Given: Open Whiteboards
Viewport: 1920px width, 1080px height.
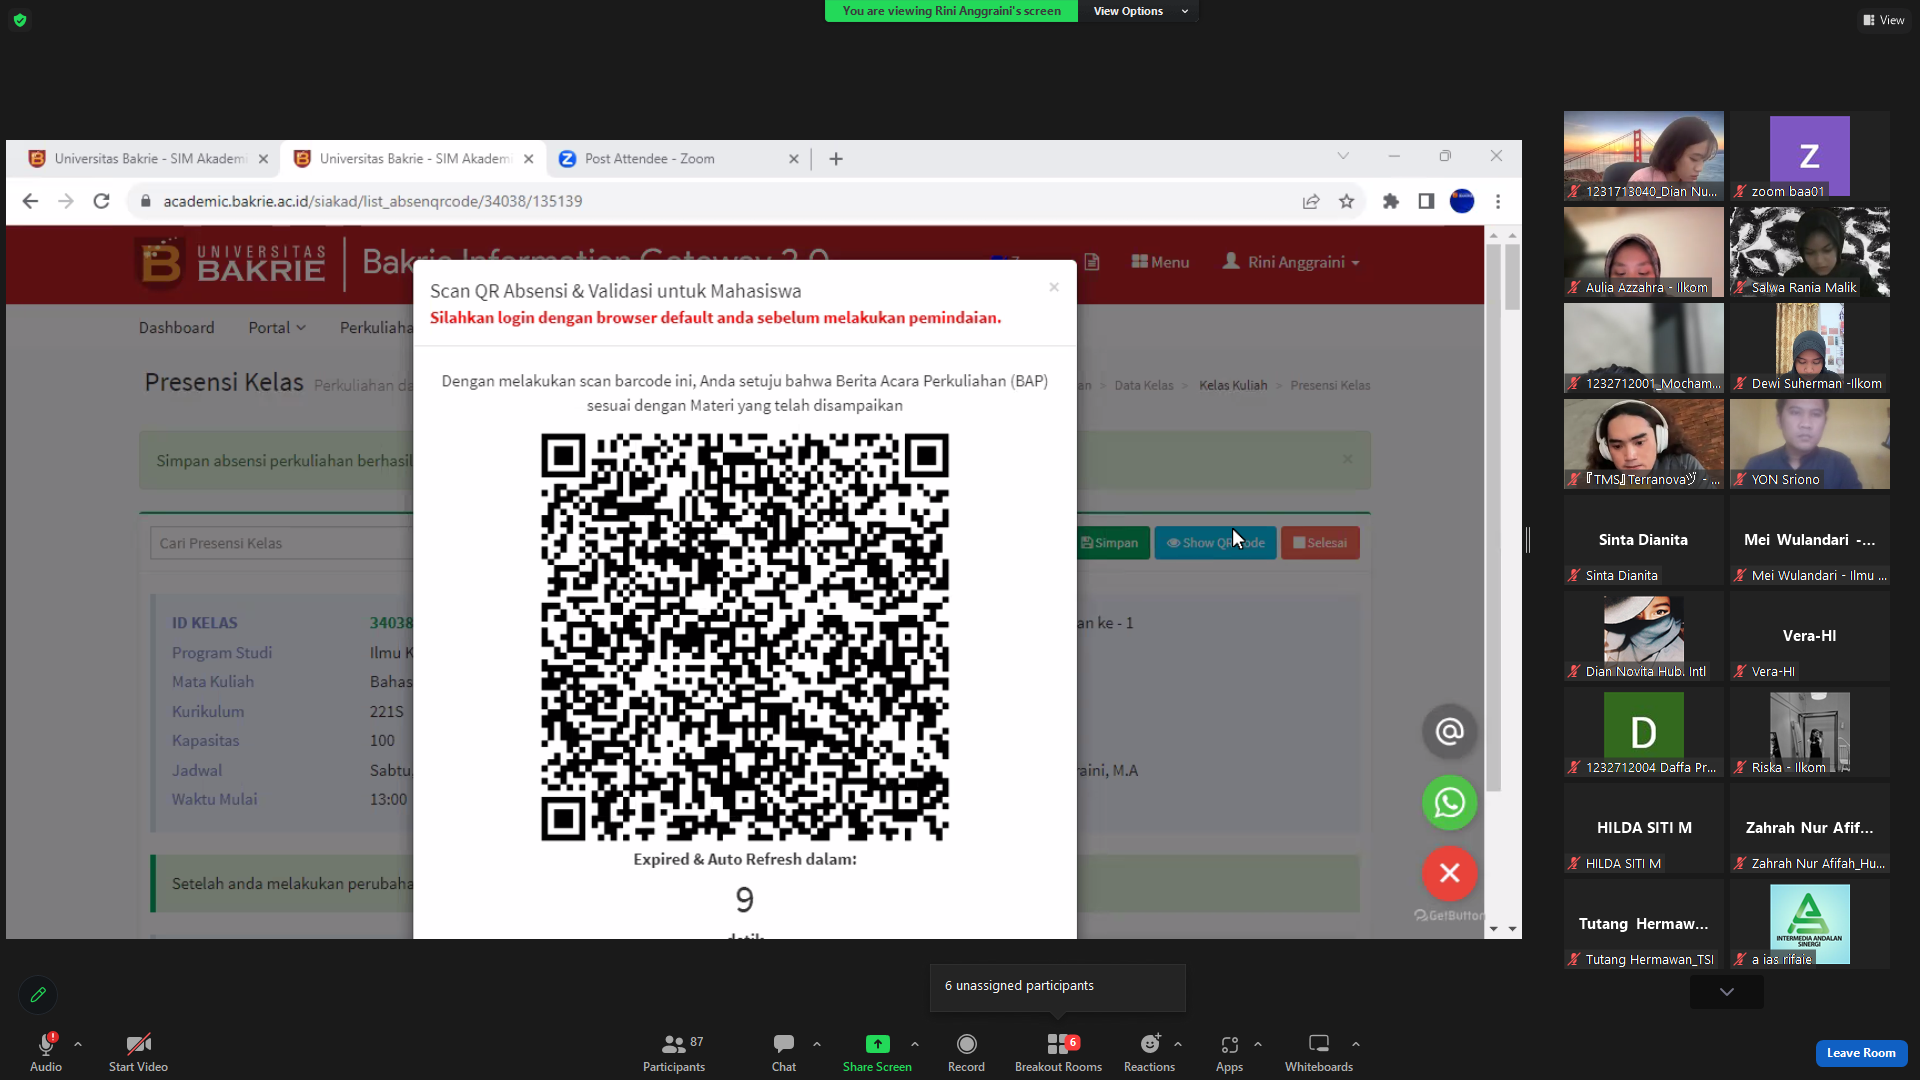Looking at the screenshot, I should [x=1319, y=1052].
